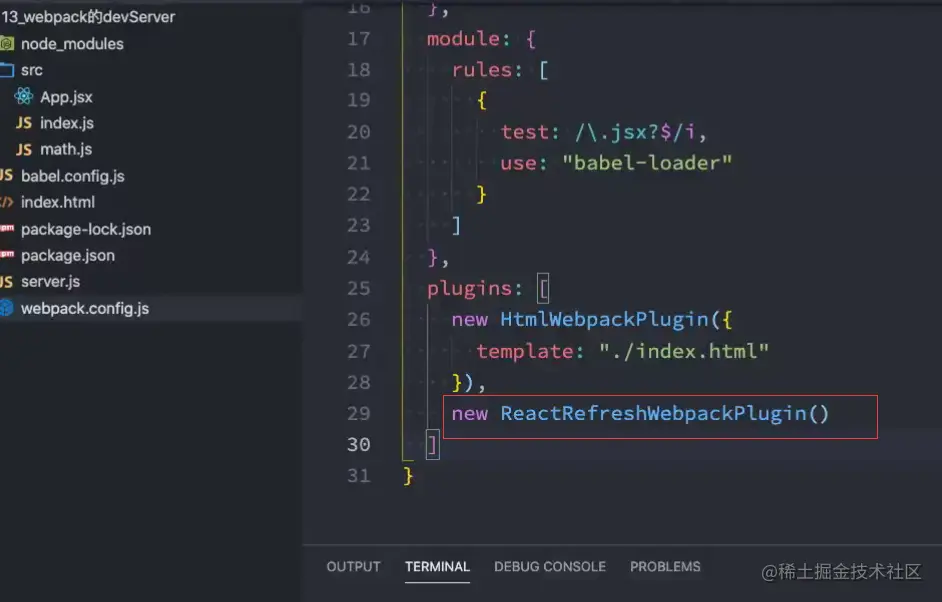Click the "template" property on line 27
The image size is (942, 602).
pos(524,351)
